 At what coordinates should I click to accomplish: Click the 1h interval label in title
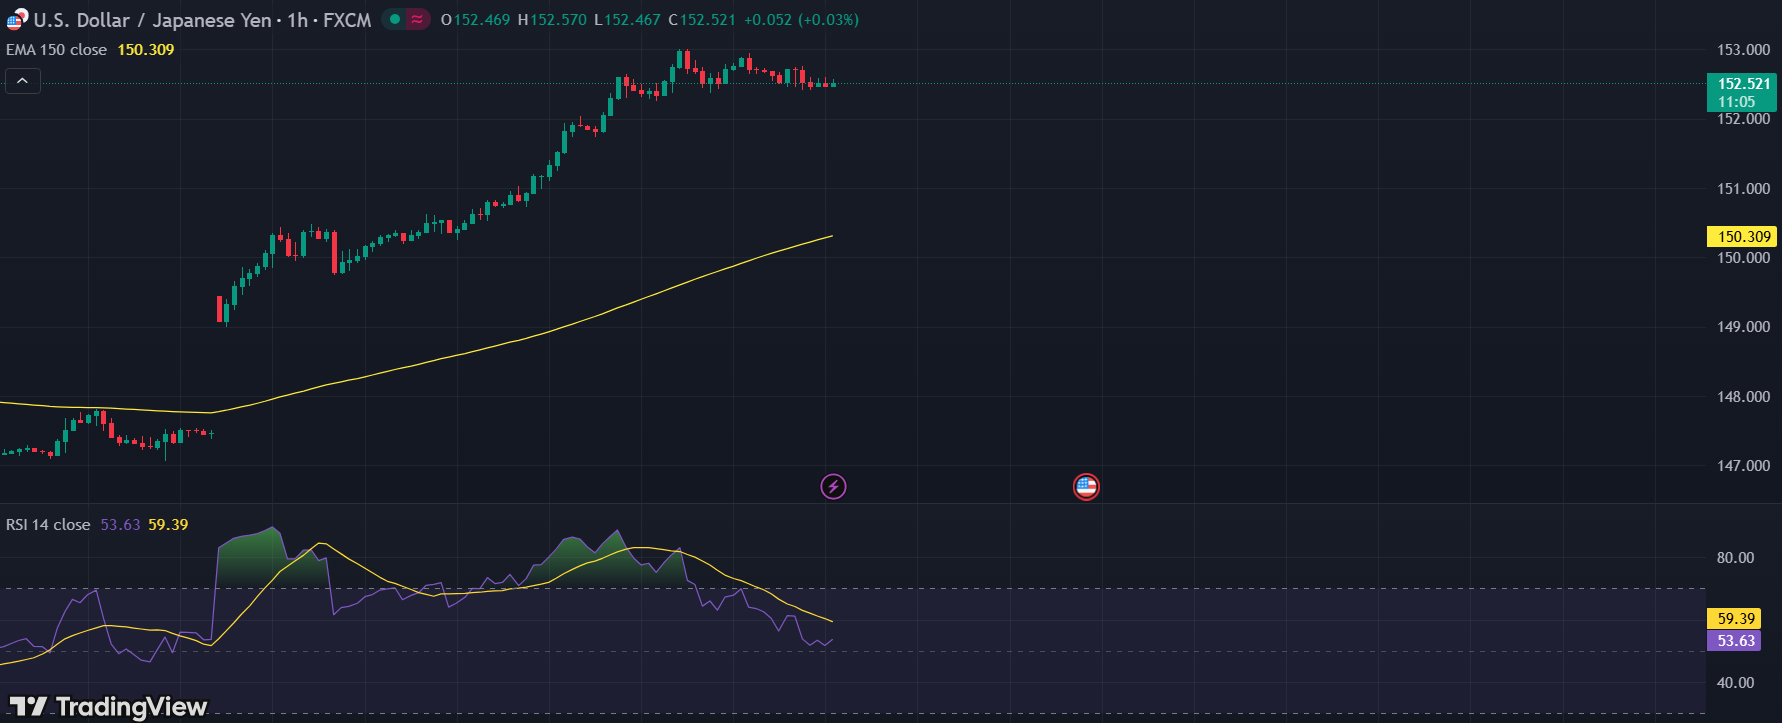(298, 20)
